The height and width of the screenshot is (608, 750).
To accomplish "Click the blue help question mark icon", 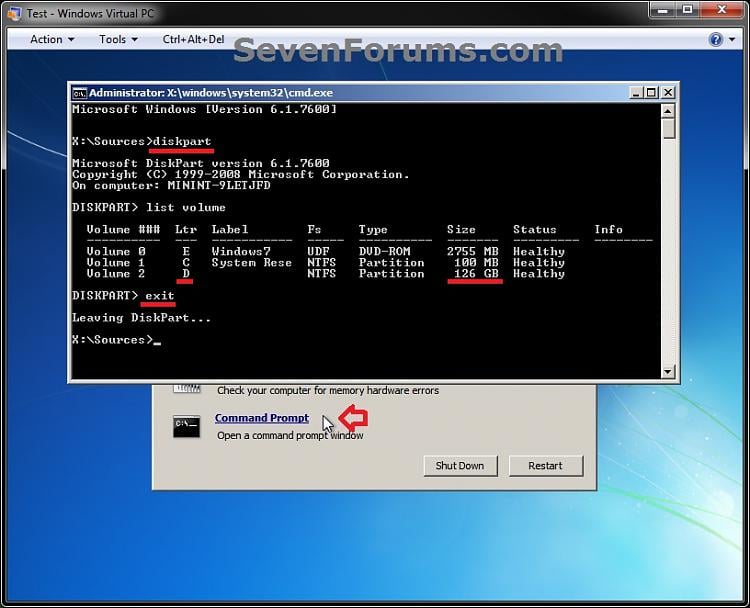I will point(716,39).
